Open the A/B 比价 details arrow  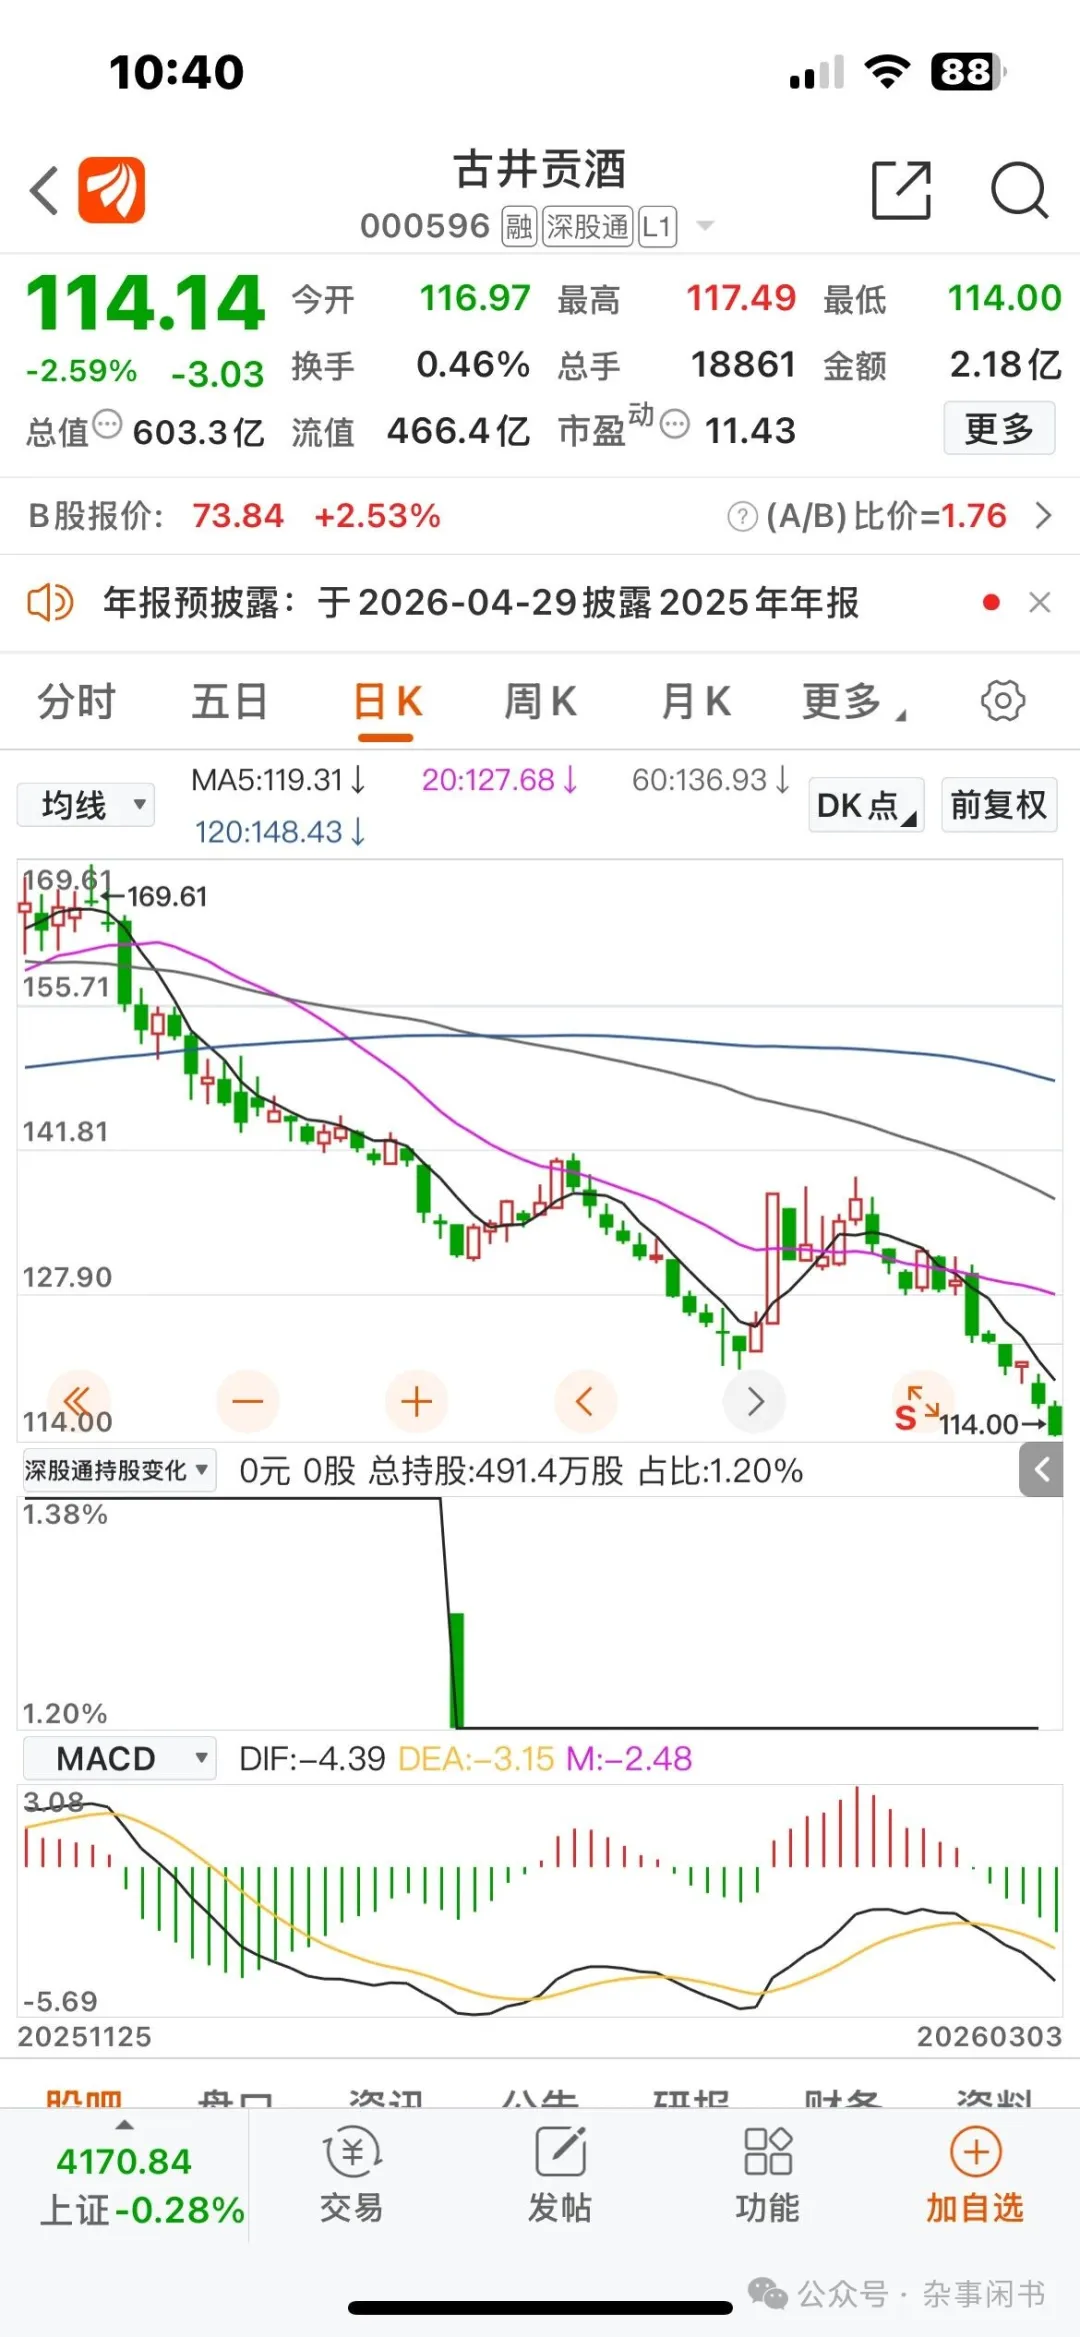tap(1043, 516)
